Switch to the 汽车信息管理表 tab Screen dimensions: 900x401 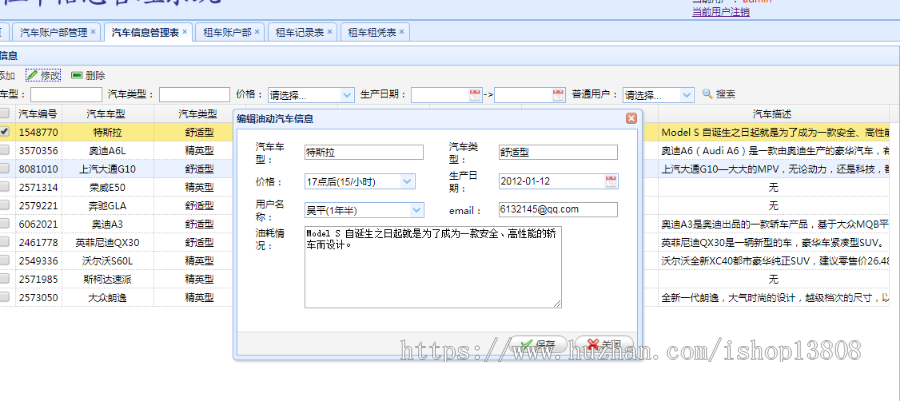(x=145, y=32)
